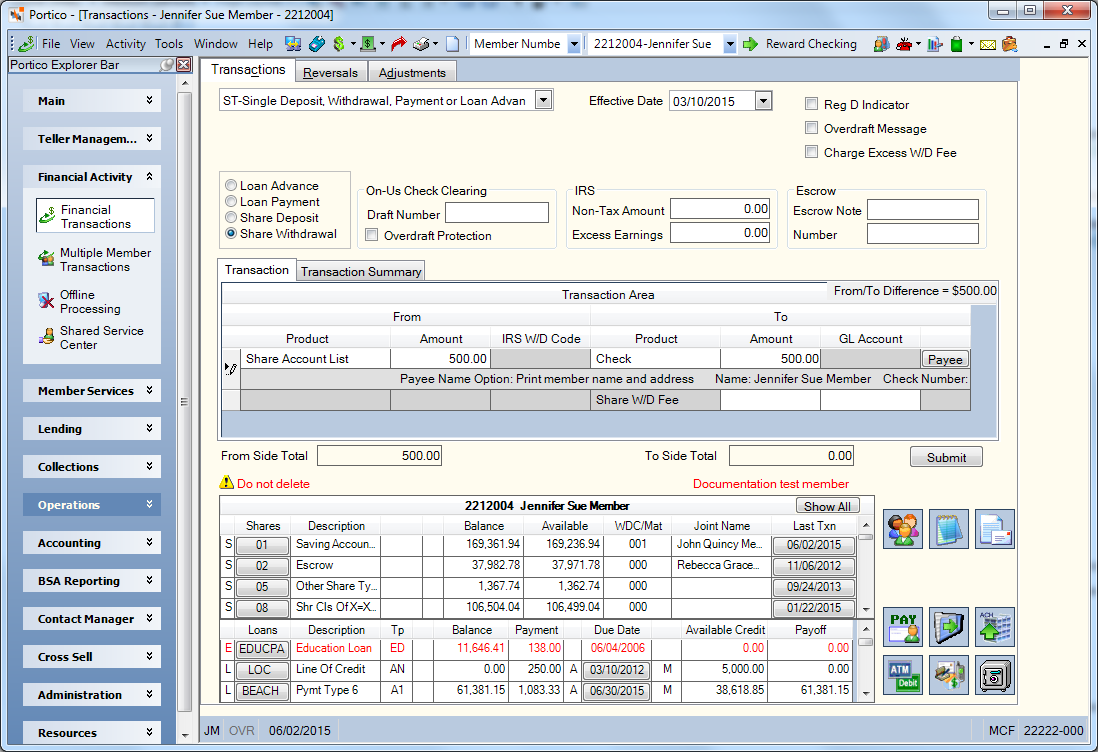
Task: Click share 01 account button
Action: pyautogui.click(x=262, y=545)
